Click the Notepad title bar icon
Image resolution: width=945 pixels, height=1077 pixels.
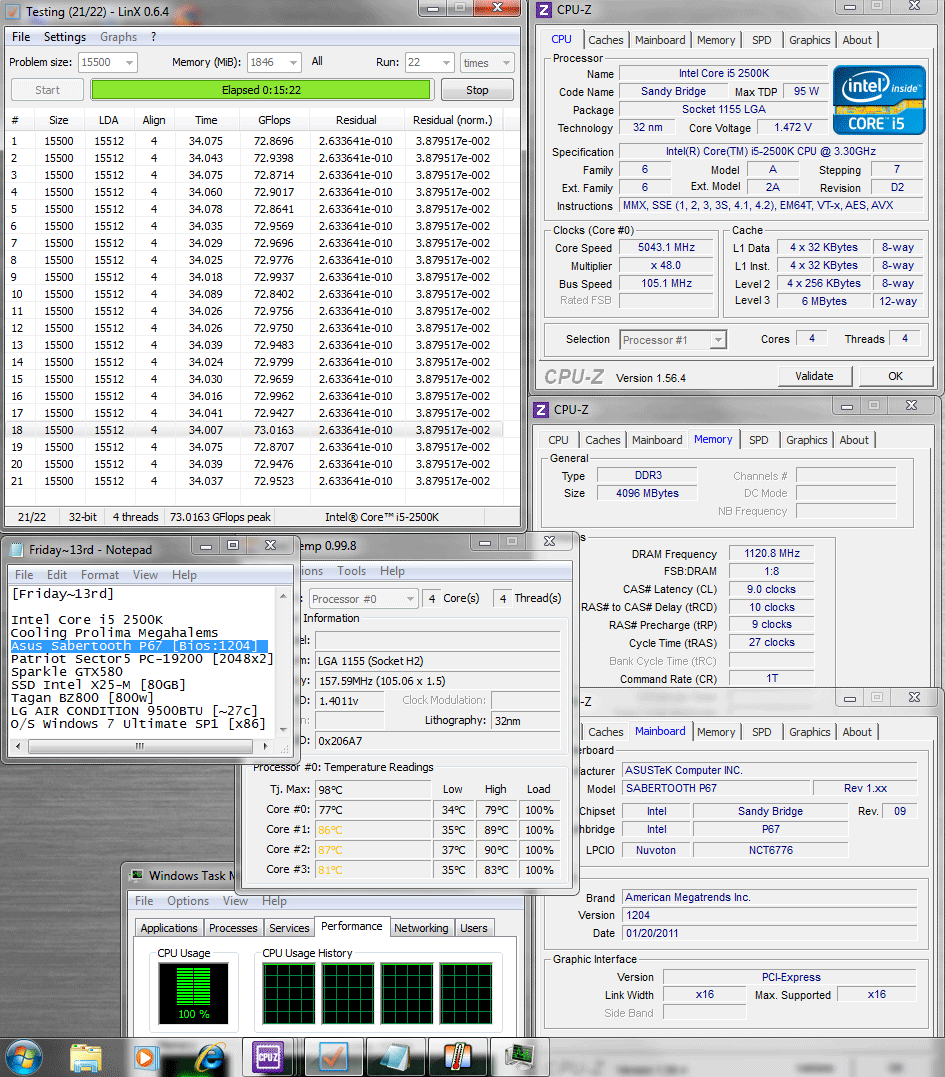tap(16, 549)
